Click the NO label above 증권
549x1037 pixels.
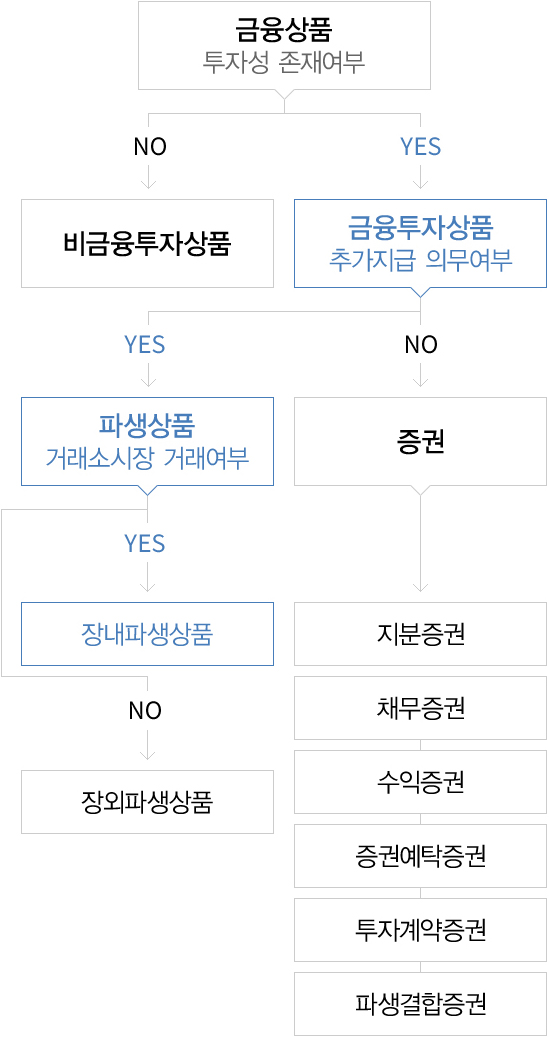pos(421,345)
